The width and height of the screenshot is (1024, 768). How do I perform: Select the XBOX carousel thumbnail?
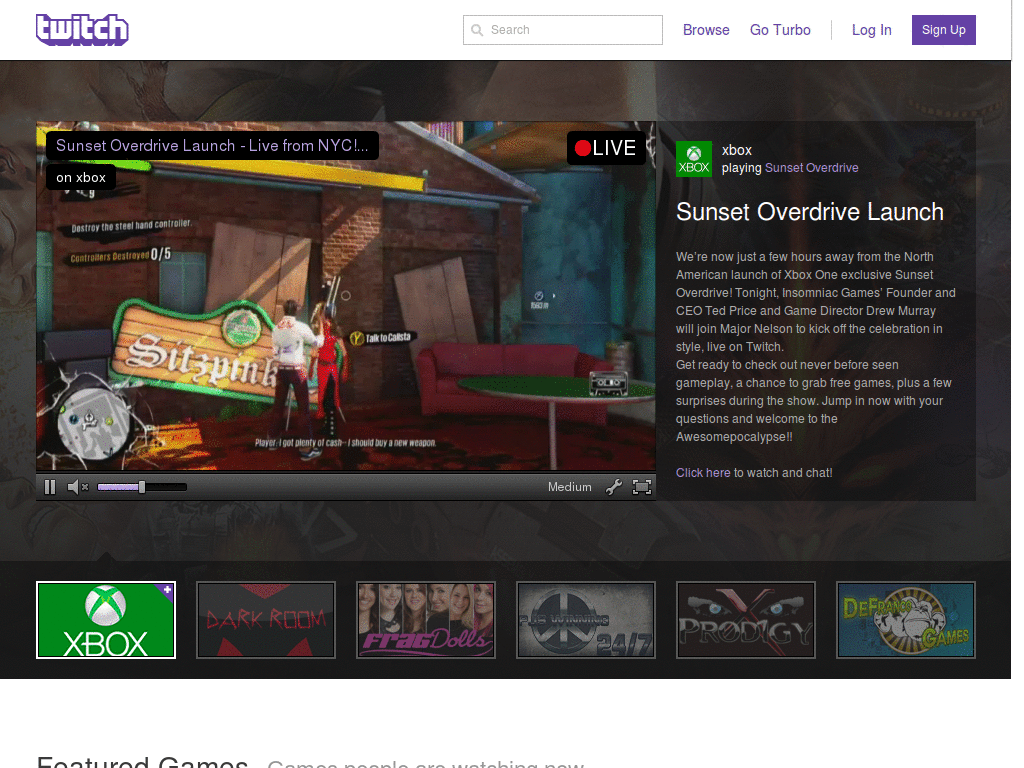tap(106, 620)
